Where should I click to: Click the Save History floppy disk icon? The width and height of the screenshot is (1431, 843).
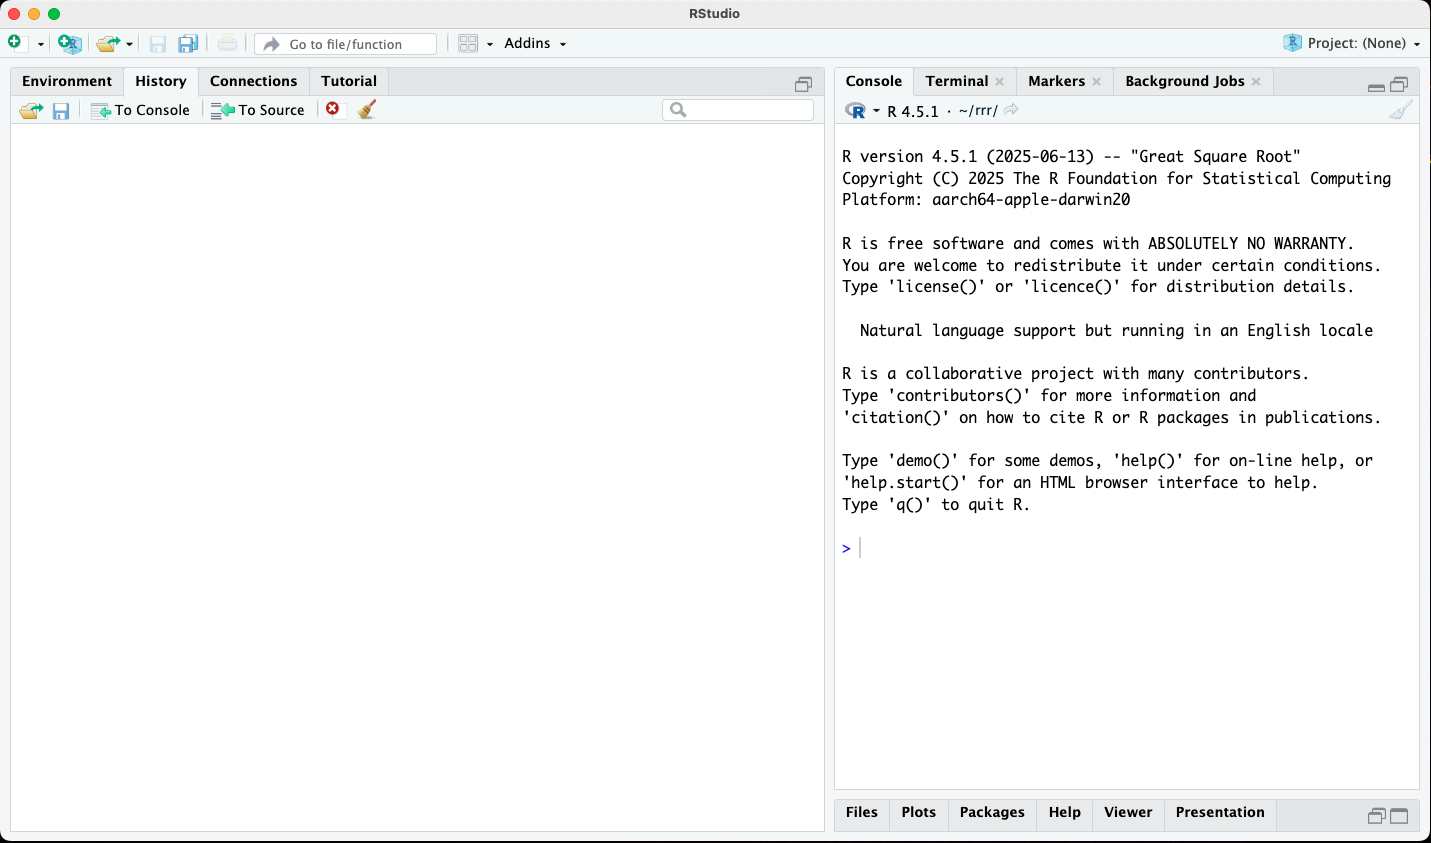61,110
